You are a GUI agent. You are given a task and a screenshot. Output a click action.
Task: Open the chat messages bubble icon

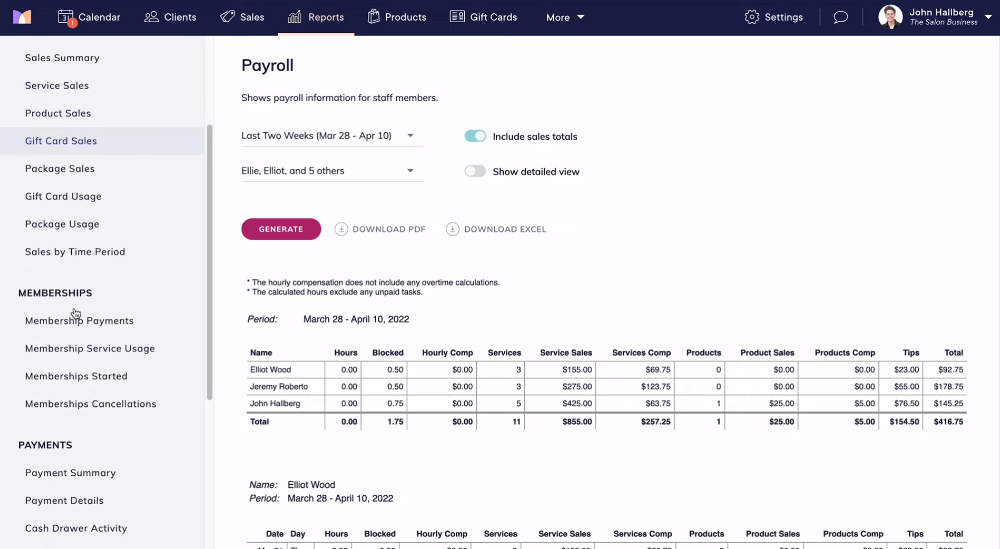[841, 17]
